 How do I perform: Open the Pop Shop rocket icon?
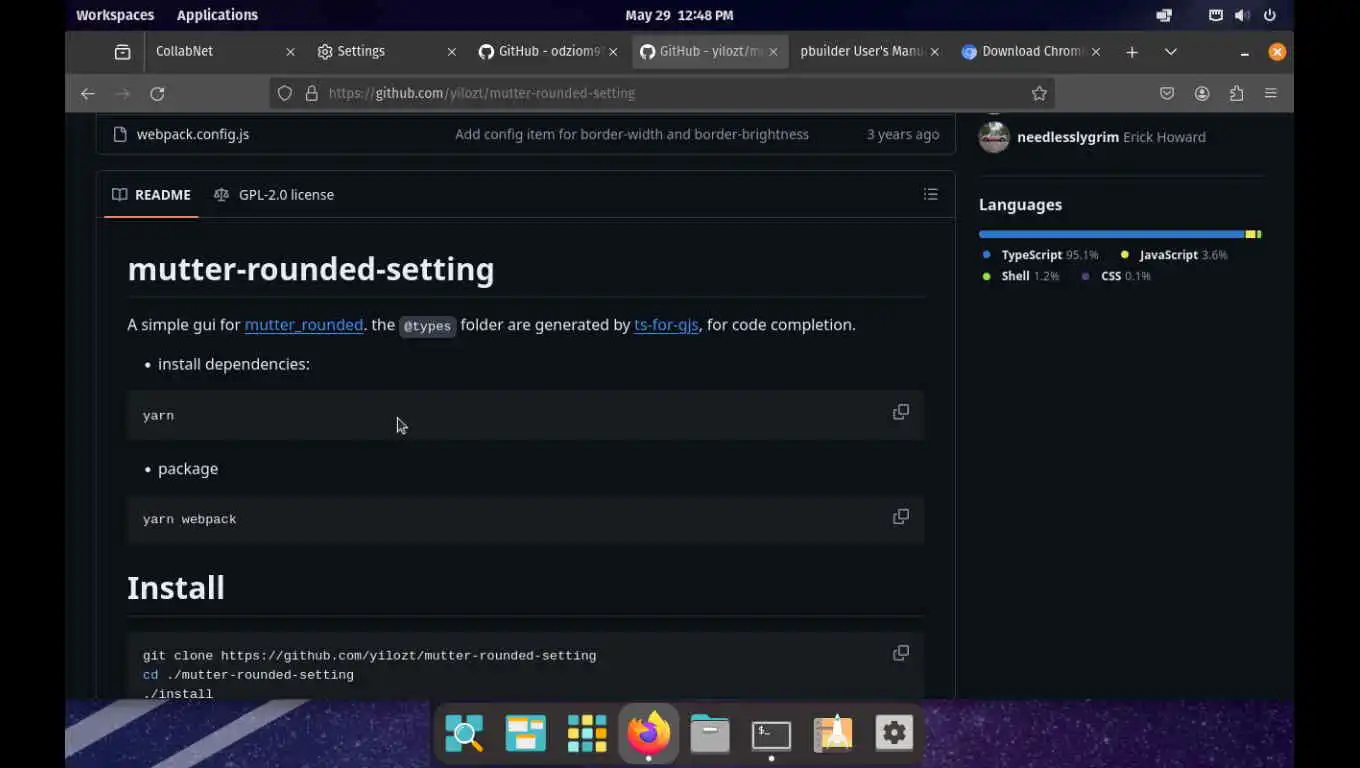(x=833, y=734)
